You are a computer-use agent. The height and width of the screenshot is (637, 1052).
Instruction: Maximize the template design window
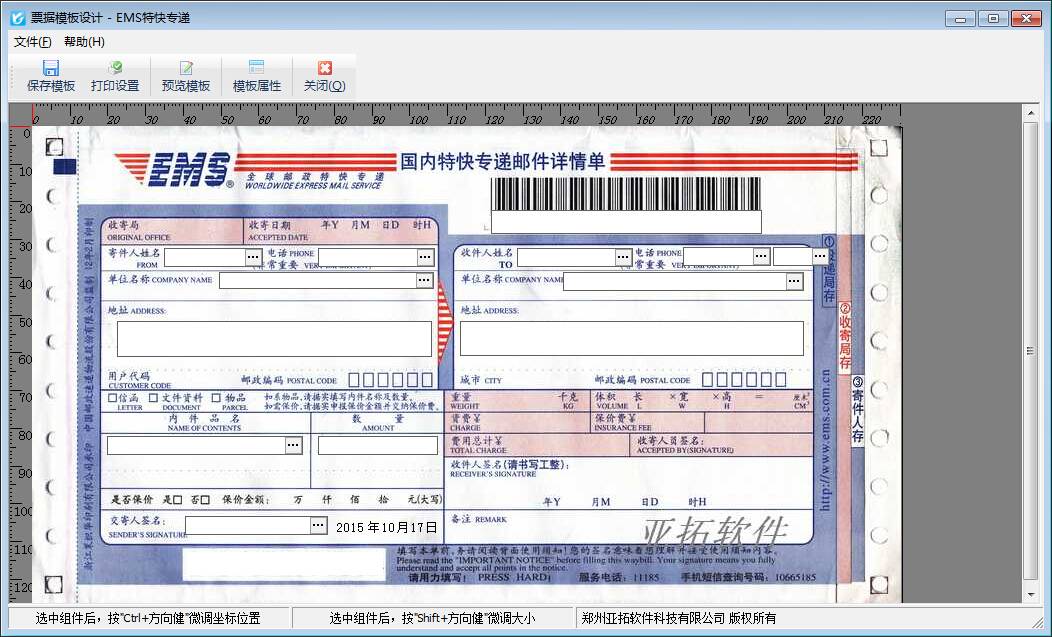point(993,19)
